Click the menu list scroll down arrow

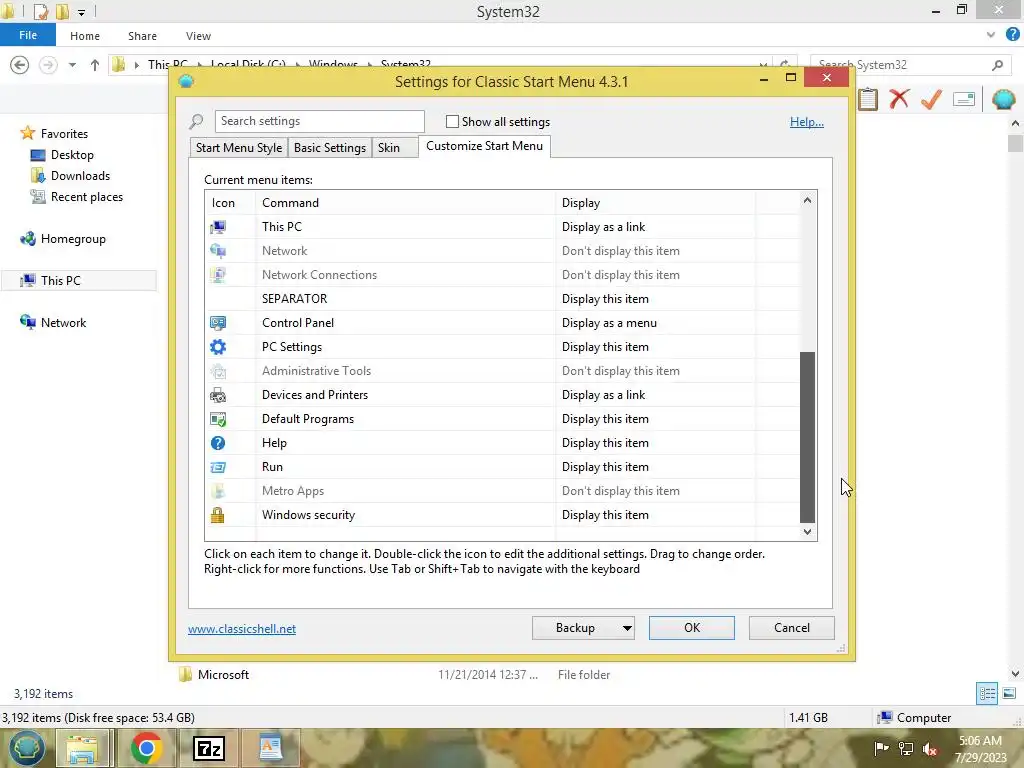coord(807,532)
